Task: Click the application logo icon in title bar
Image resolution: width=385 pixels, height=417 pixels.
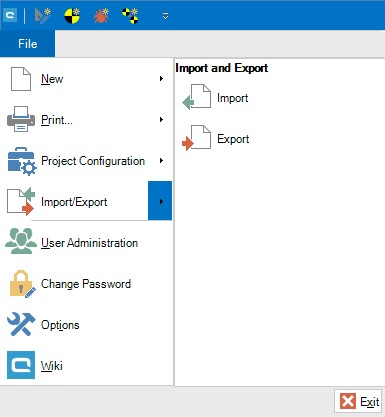Action: 10,15
